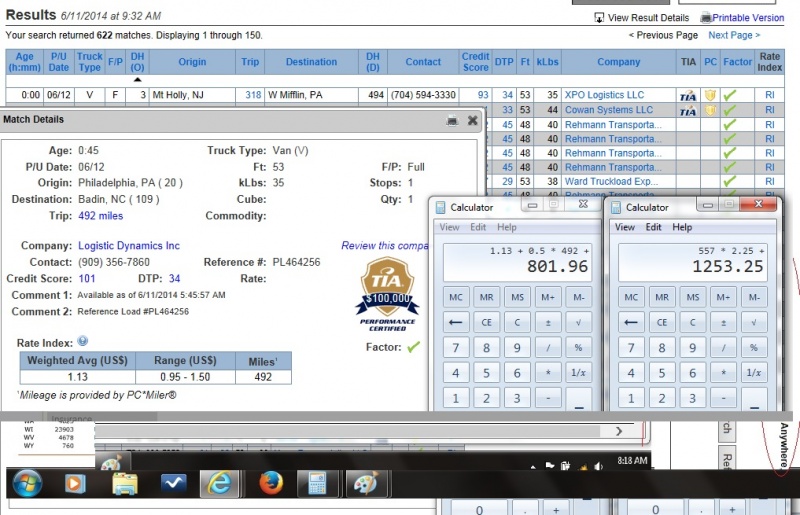This screenshot has height=515, width=800.
Task: Open the Rate Index help icon
Action: tap(83, 341)
